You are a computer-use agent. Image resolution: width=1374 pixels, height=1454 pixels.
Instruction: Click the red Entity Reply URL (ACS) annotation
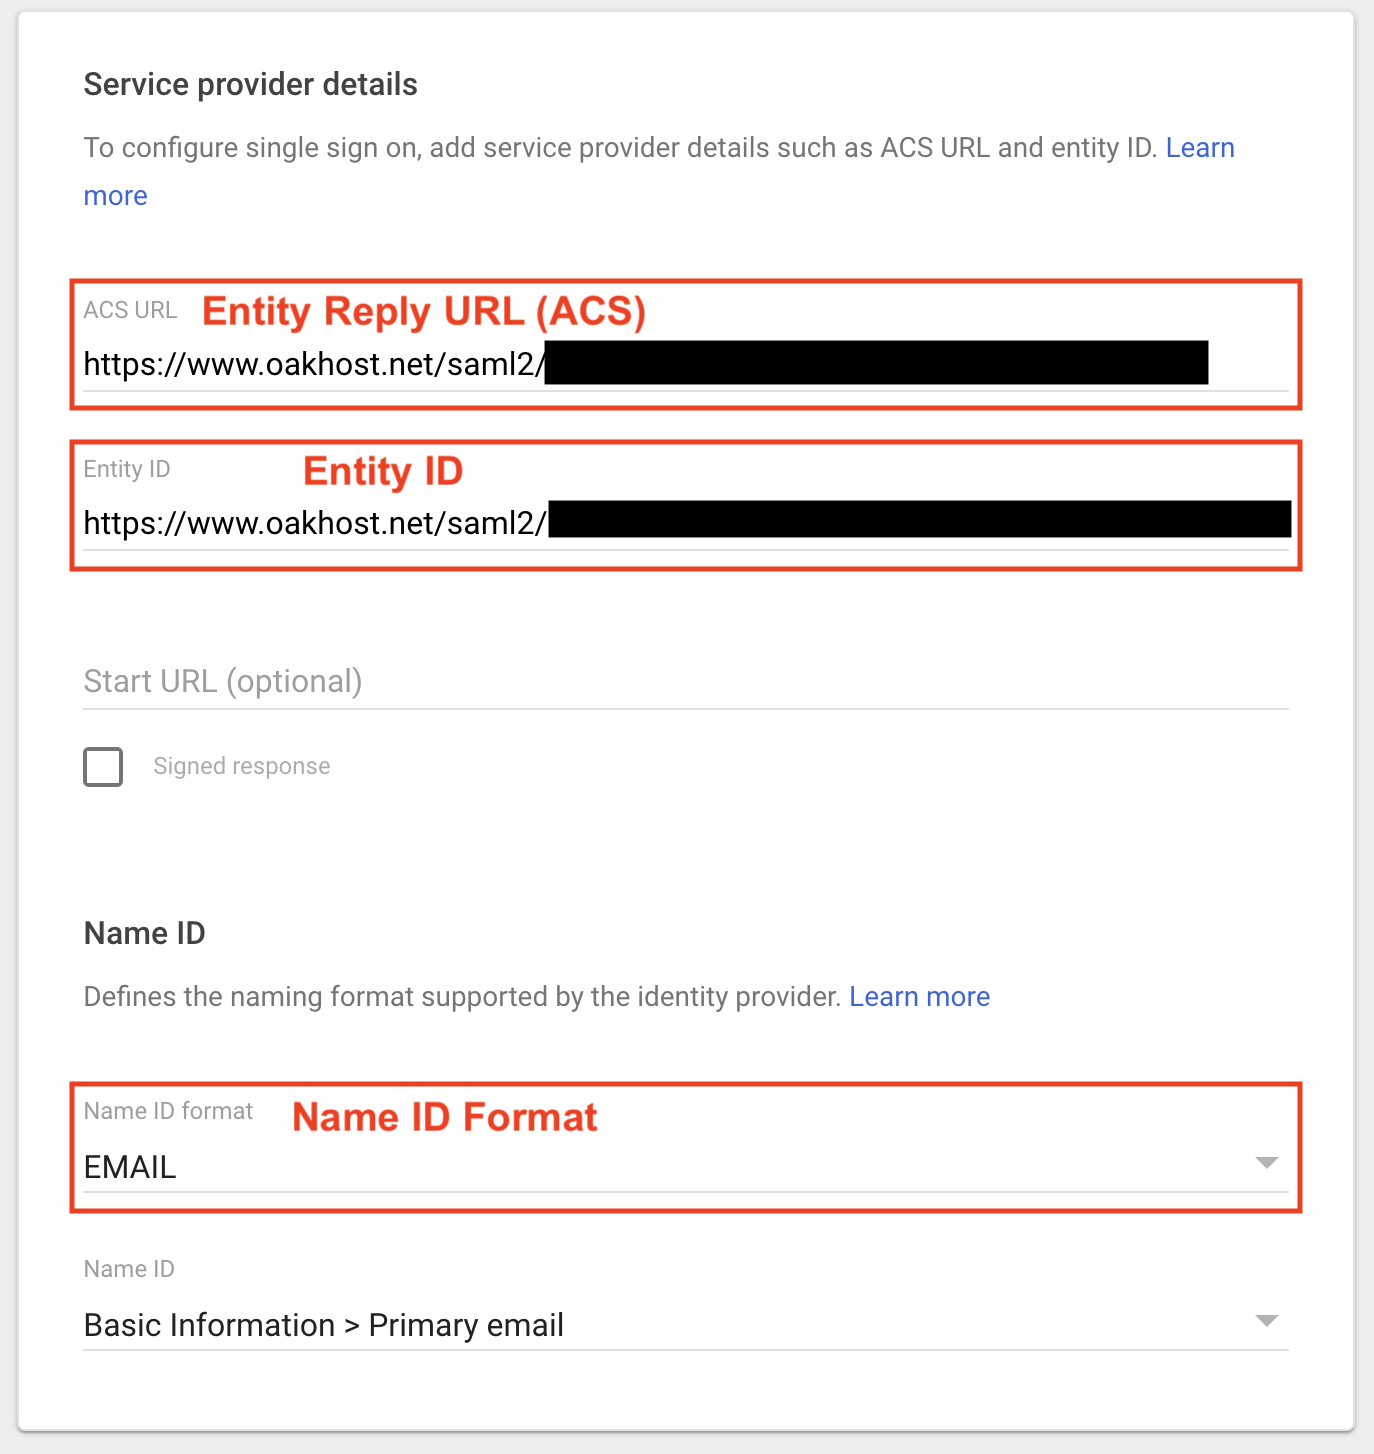tap(424, 312)
